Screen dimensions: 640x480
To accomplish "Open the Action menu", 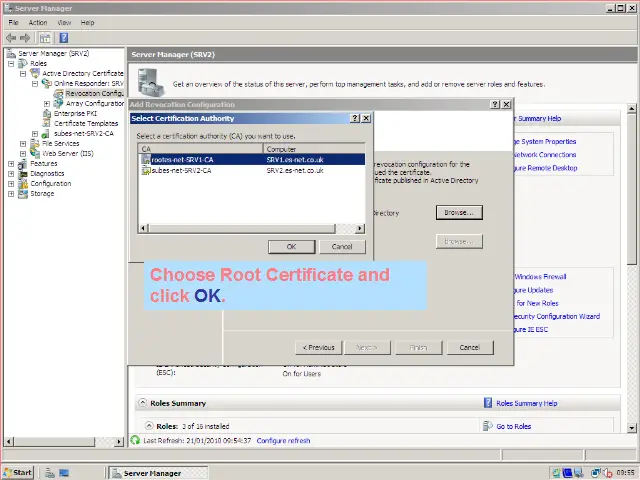I will (38, 22).
